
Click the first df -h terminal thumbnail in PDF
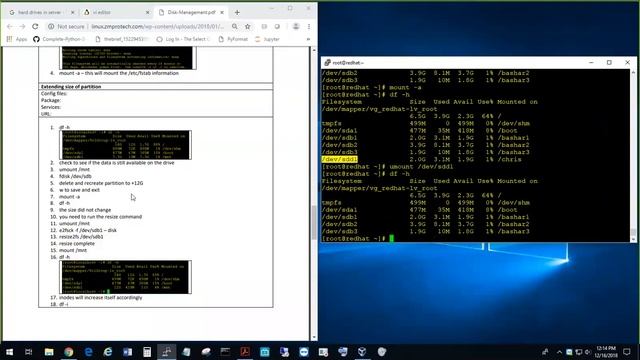click(x=126, y=145)
